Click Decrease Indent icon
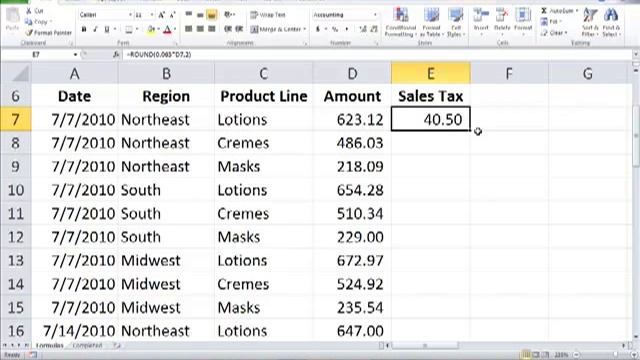The image size is (640, 360). [x=228, y=29]
